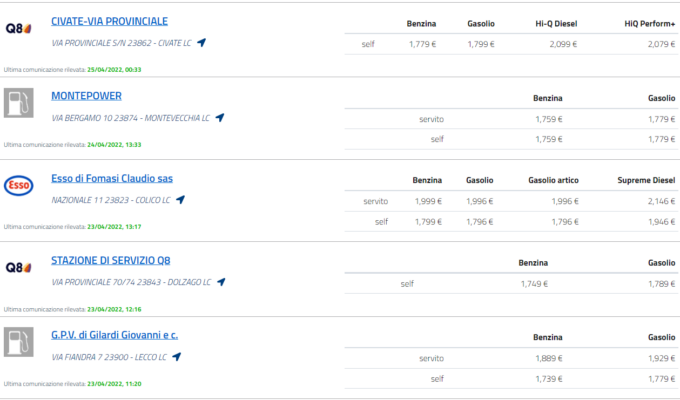Image resolution: width=680 pixels, height=400 pixels.
Task: Open navigation arrow for Civate address
Action: [x=201, y=43]
